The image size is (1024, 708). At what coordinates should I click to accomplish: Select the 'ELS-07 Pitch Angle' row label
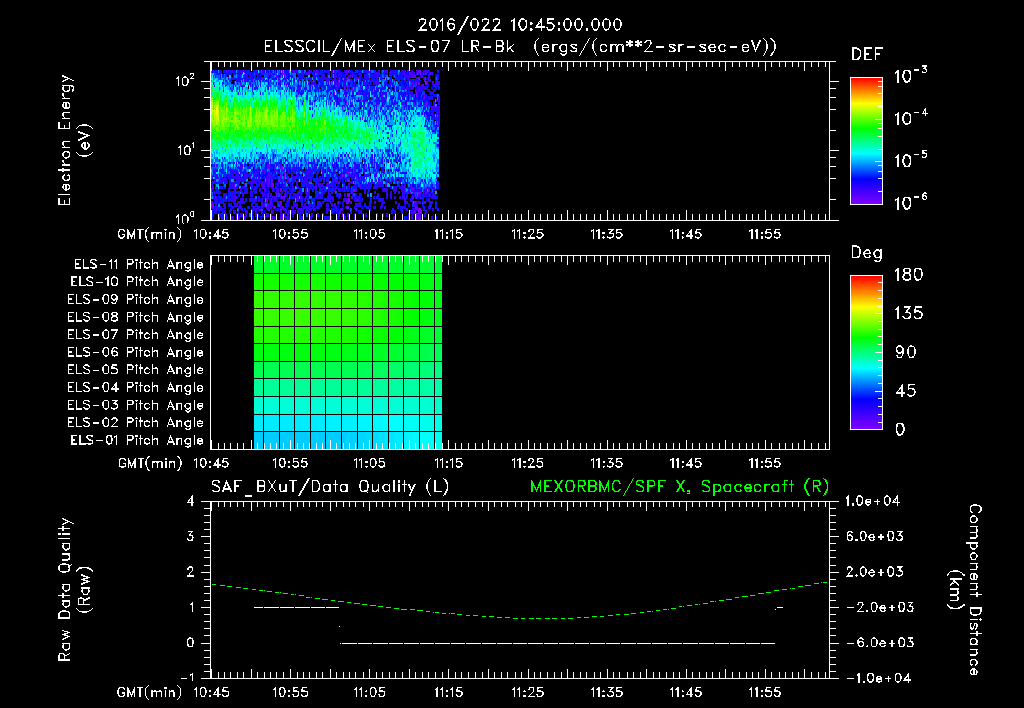(x=135, y=335)
